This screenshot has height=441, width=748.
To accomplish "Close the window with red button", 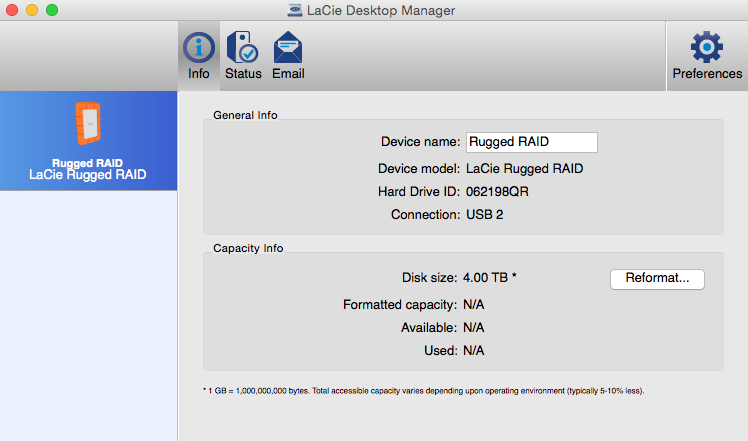I will tap(12, 10).
